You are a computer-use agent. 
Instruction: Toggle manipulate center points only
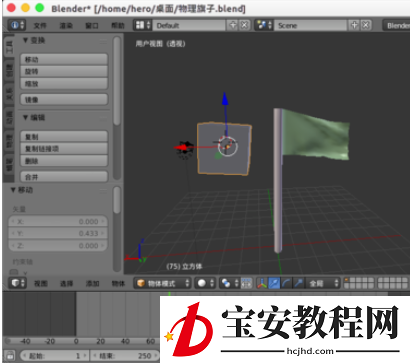coord(246,283)
